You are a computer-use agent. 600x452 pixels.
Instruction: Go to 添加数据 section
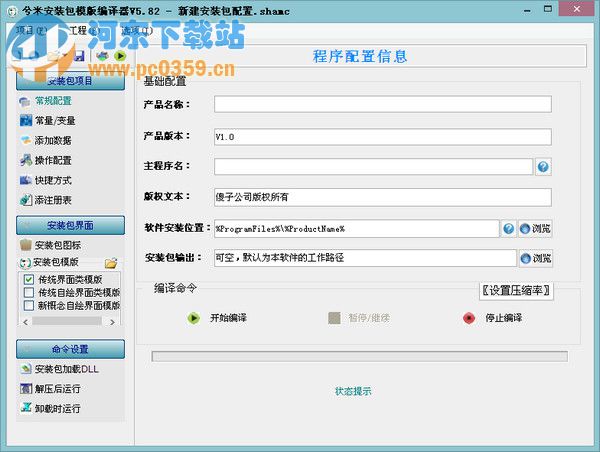tap(46, 140)
